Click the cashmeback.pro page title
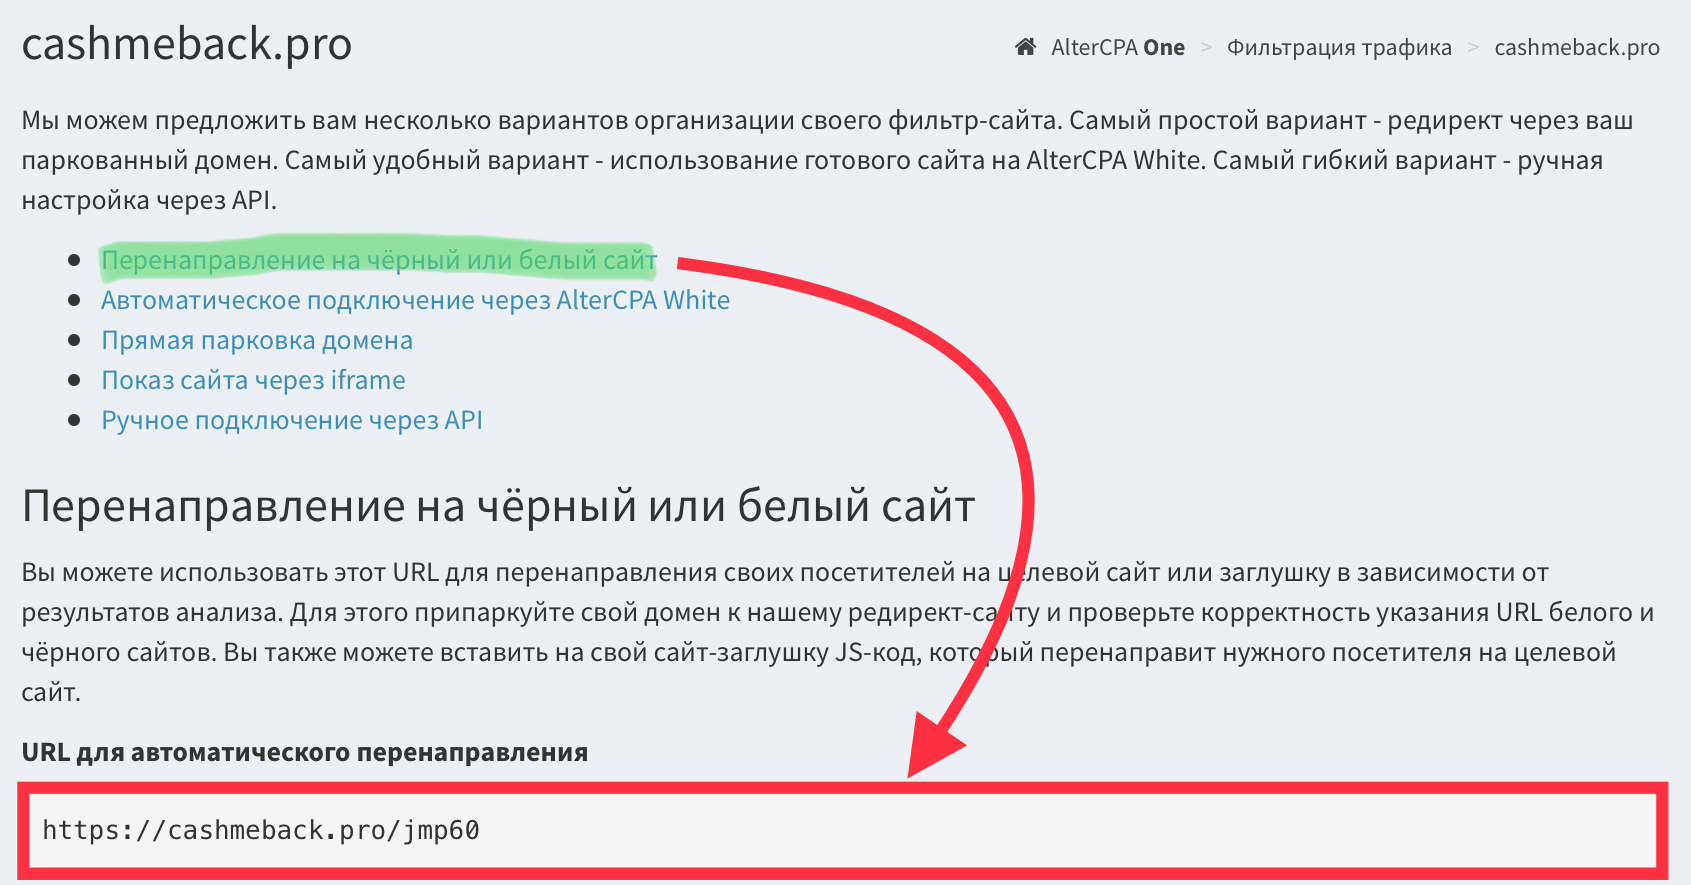The width and height of the screenshot is (1691, 885). point(187,44)
